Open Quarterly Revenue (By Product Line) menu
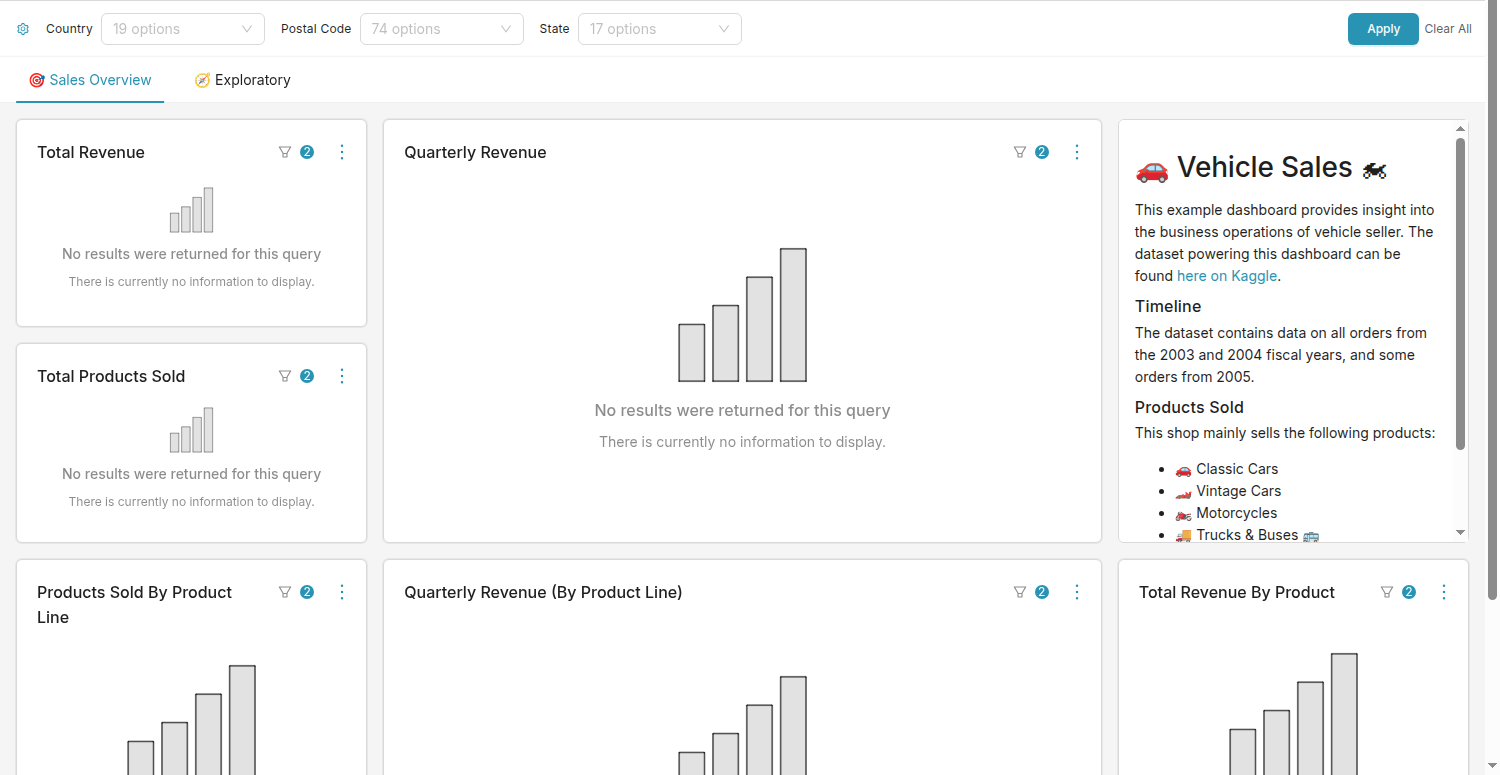 [x=1077, y=592]
